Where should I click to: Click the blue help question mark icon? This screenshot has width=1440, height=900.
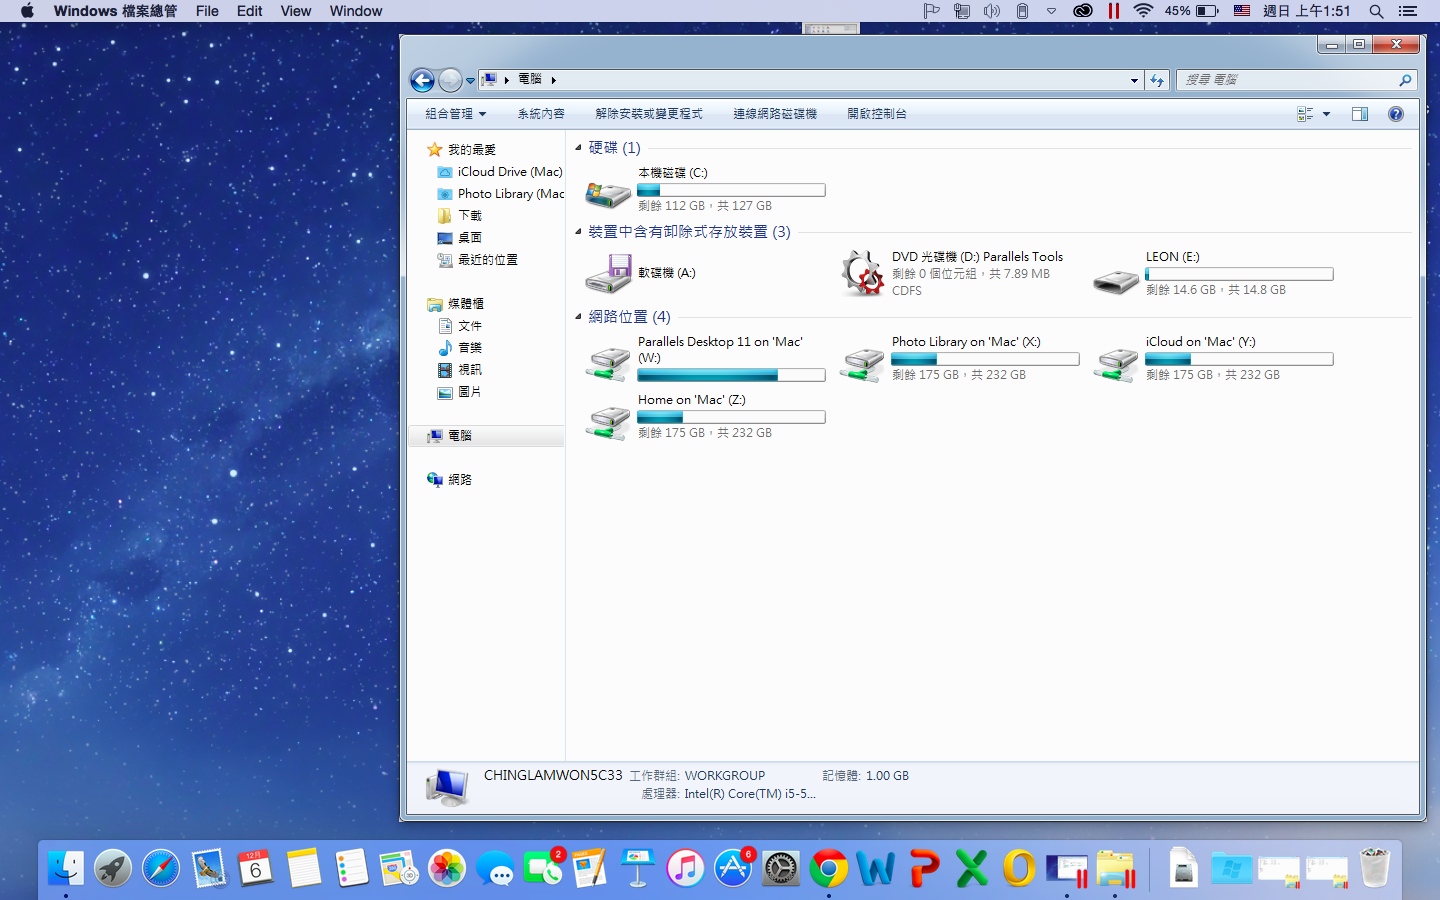(1396, 114)
